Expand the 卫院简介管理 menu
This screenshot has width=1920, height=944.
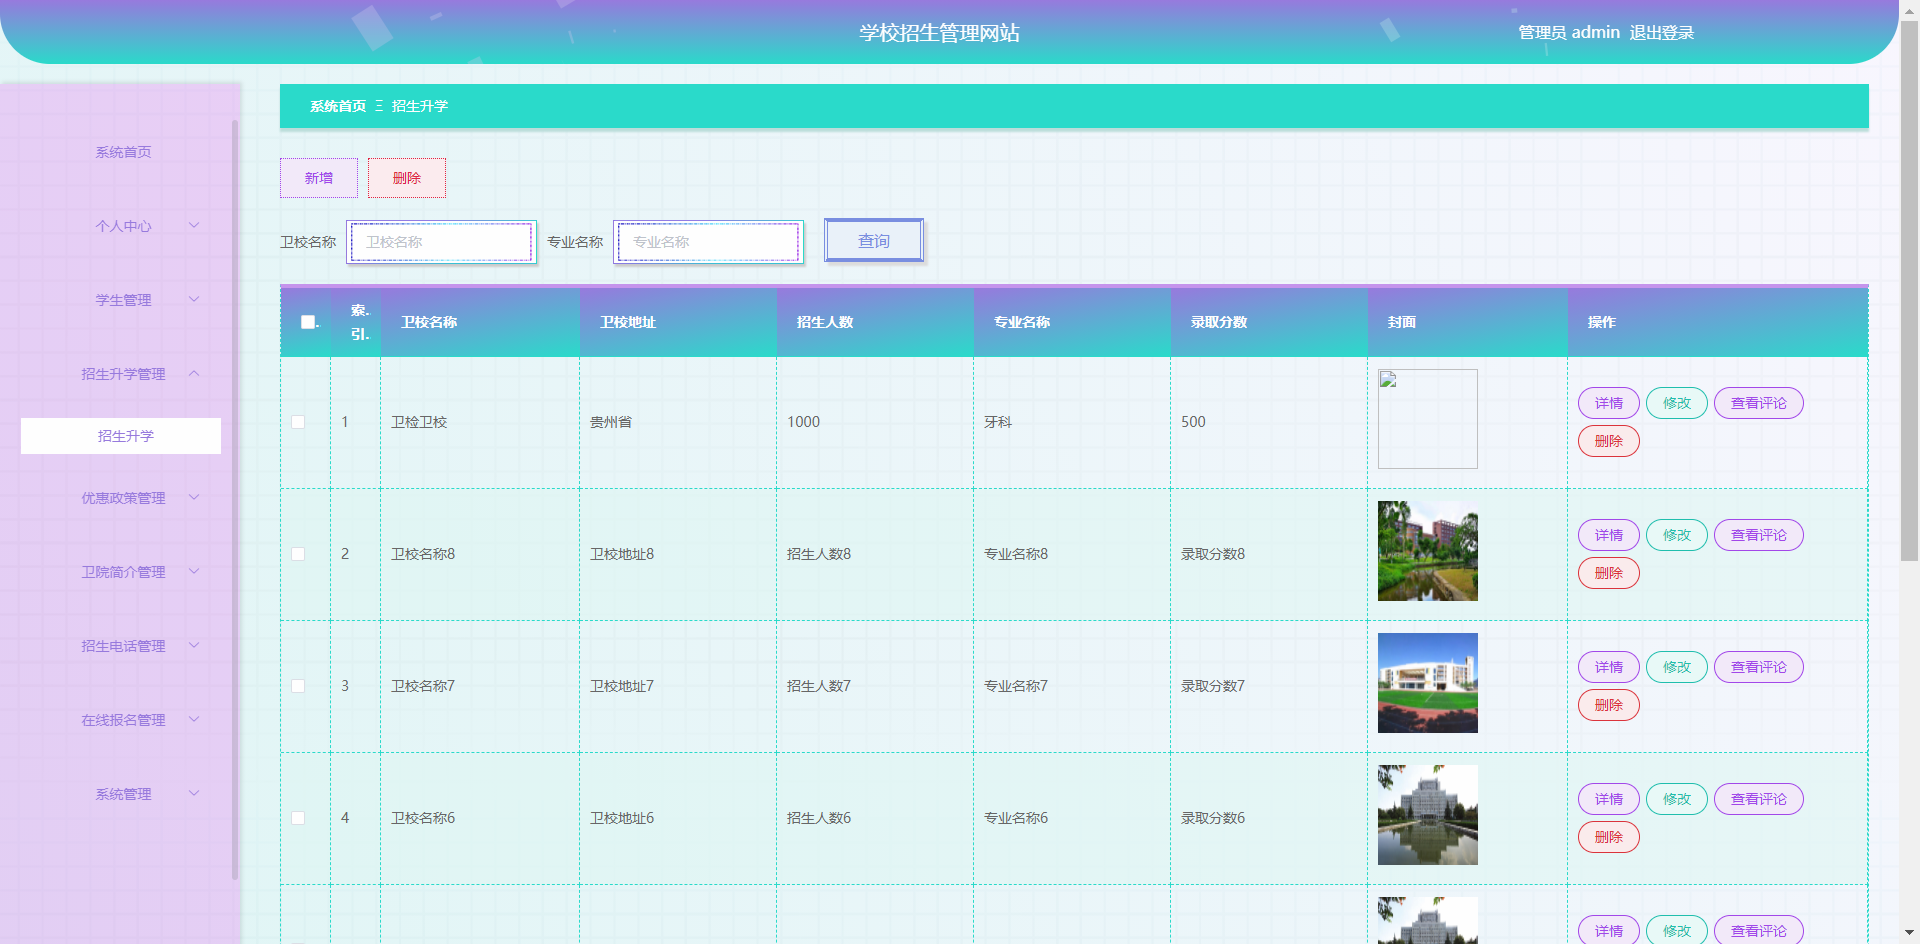click(x=123, y=572)
